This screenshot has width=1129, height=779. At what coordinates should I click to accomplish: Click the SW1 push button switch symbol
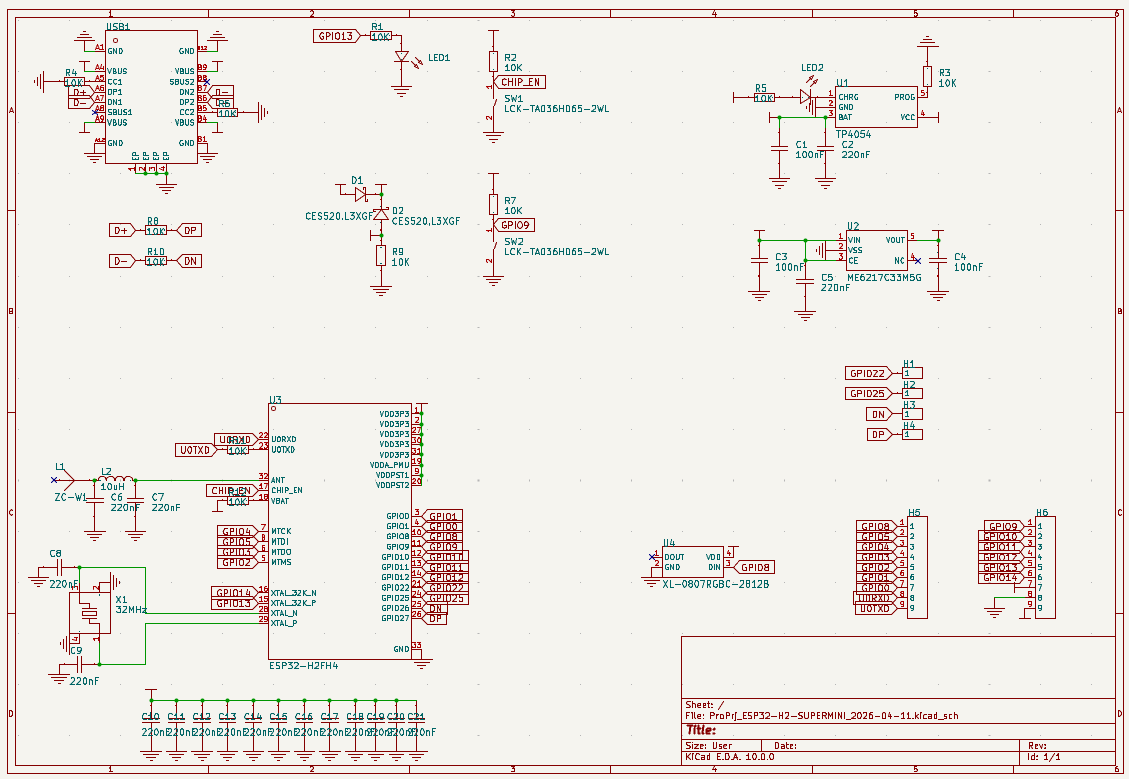click(x=492, y=106)
